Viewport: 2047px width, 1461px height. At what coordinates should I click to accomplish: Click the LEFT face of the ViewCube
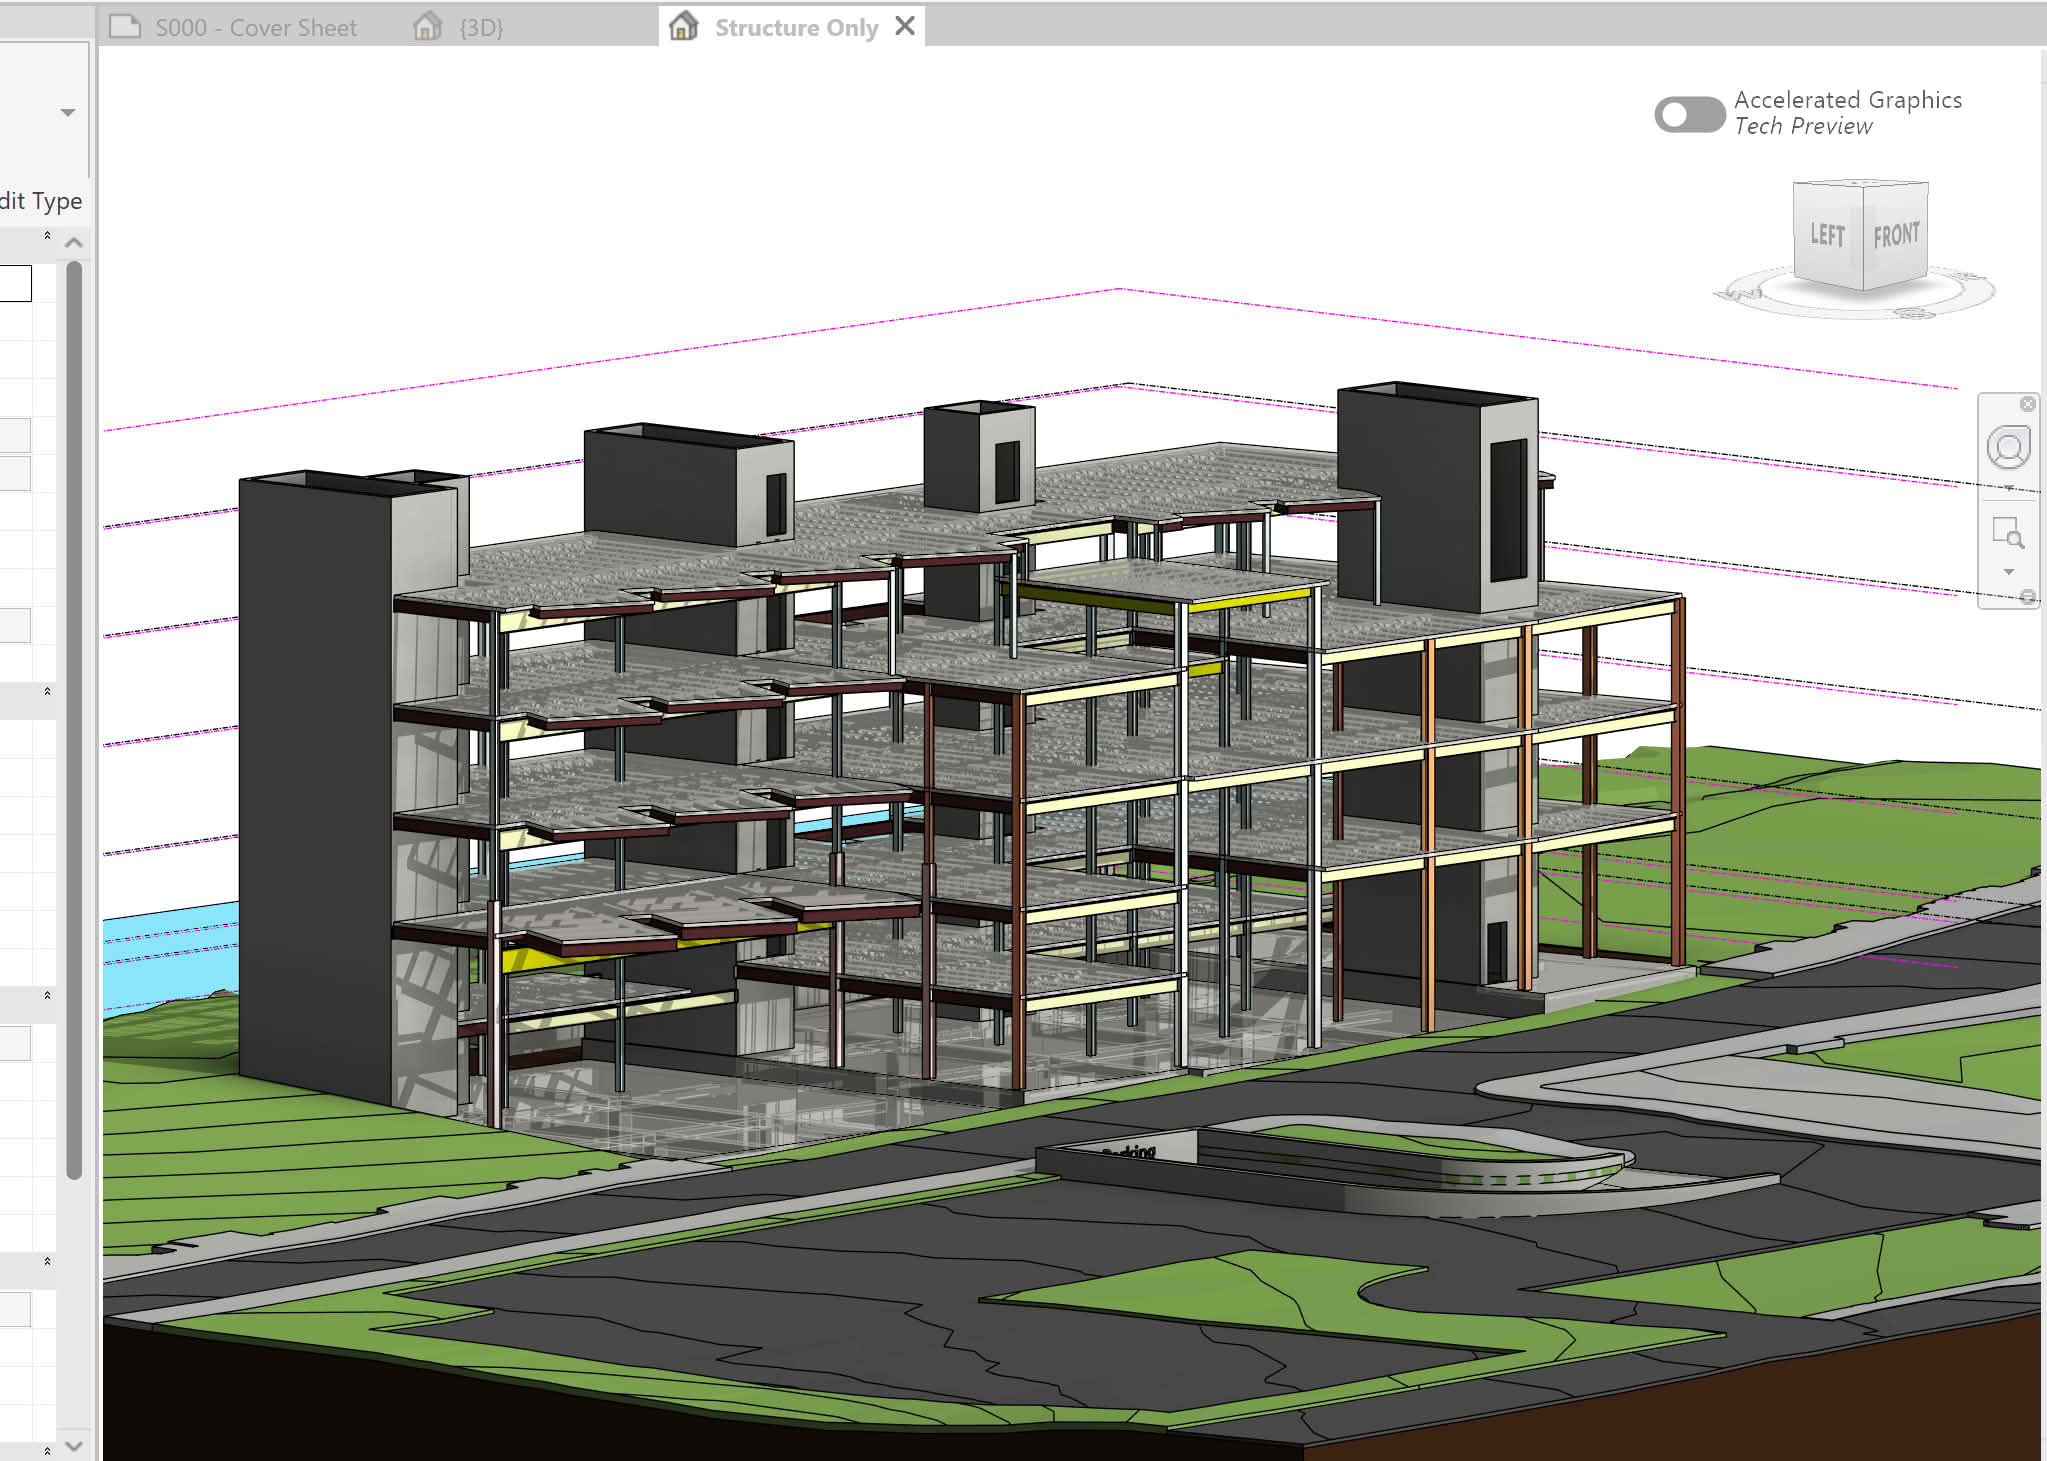(x=1828, y=234)
